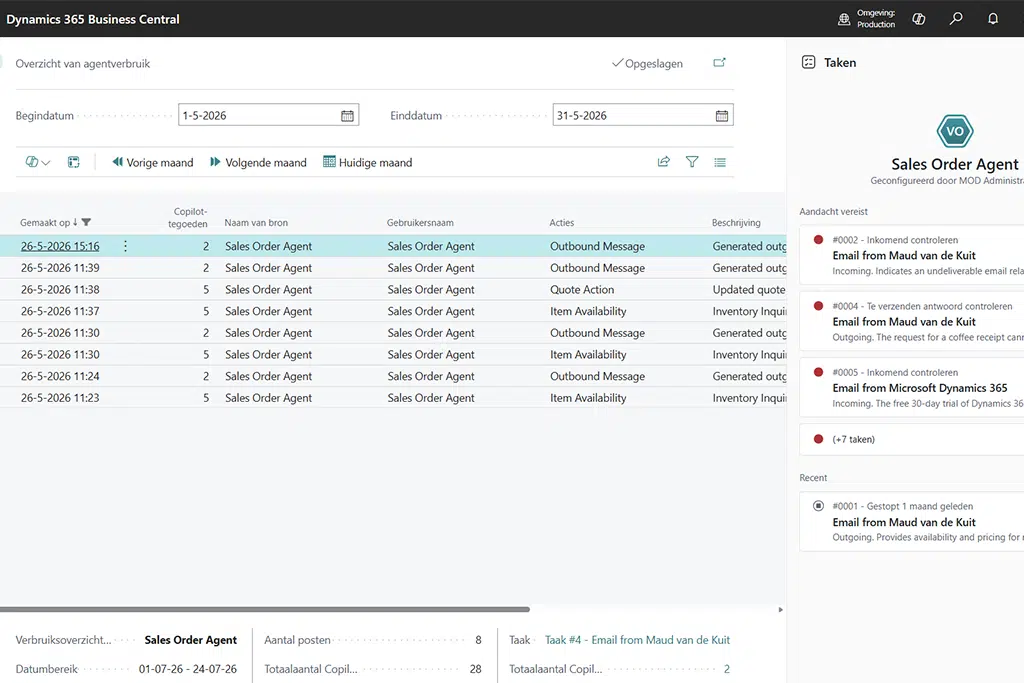Open Begindatum calendar picker
Screen dimensions: 1024x683
[347, 116]
